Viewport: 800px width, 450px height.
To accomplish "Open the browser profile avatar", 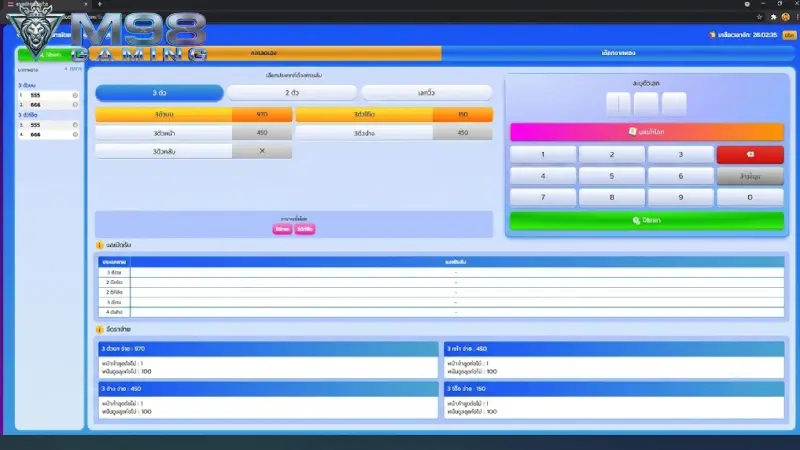I will coord(786,17).
